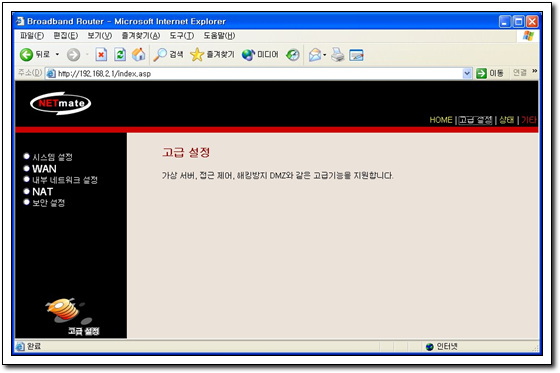Select the 고급 설정 top navigation link

tap(475, 120)
